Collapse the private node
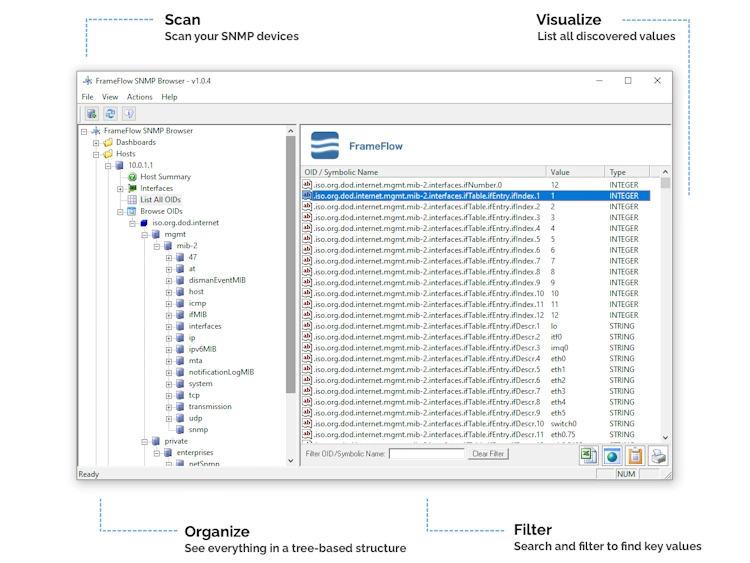The width and height of the screenshot is (750, 563). [x=144, y=442]
